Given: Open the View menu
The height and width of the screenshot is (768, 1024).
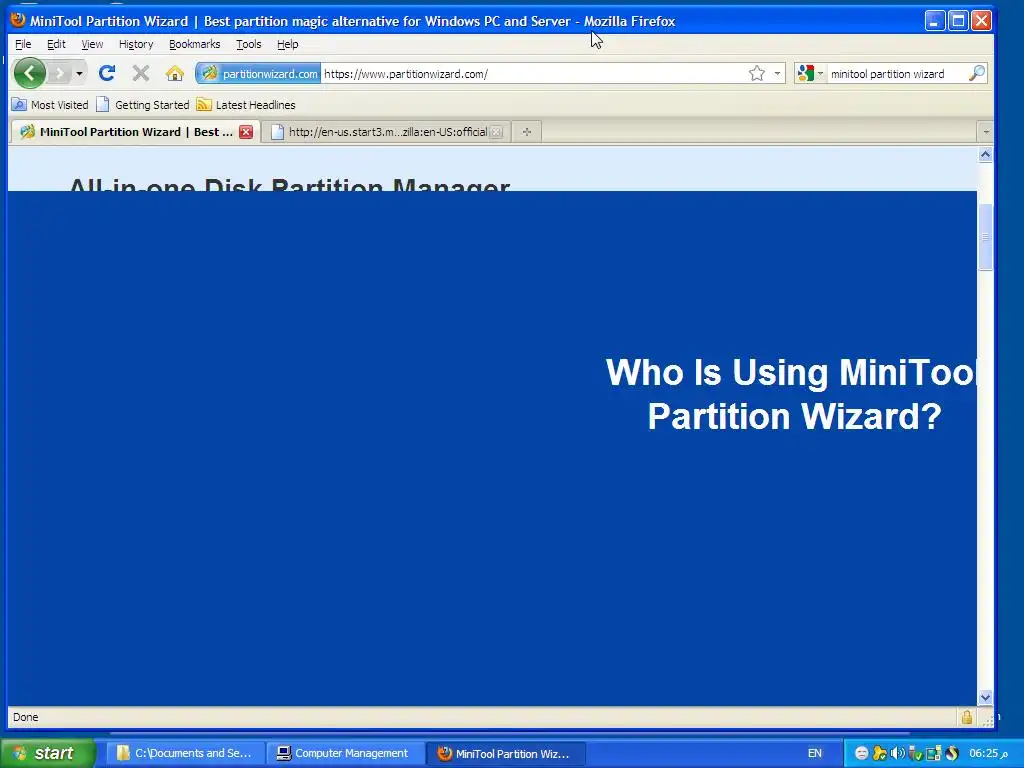Looking at the screenshot, I should pos(92,44).
